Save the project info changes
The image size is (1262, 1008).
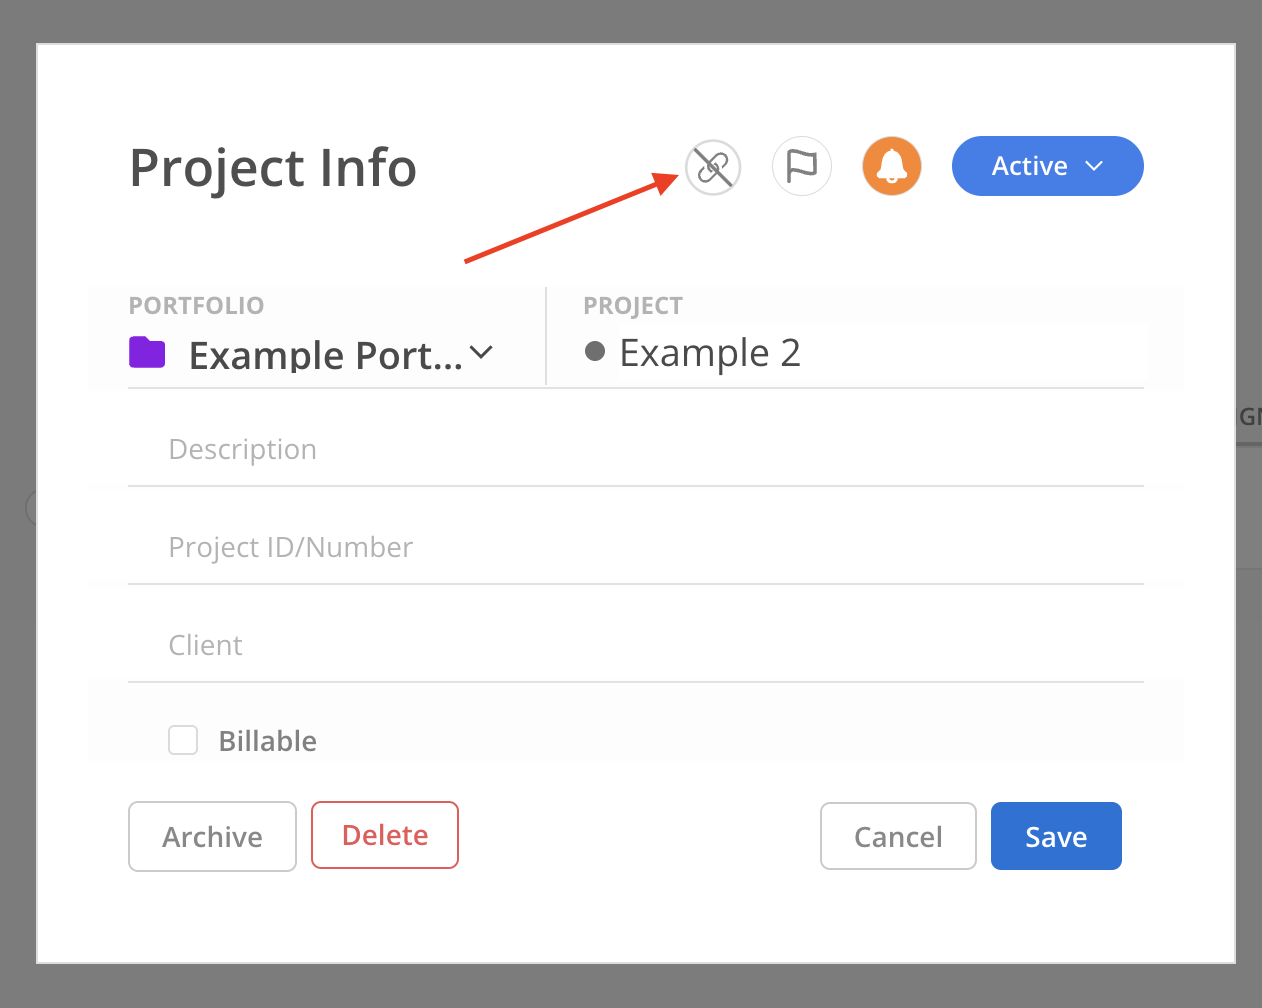point(1056,836)
